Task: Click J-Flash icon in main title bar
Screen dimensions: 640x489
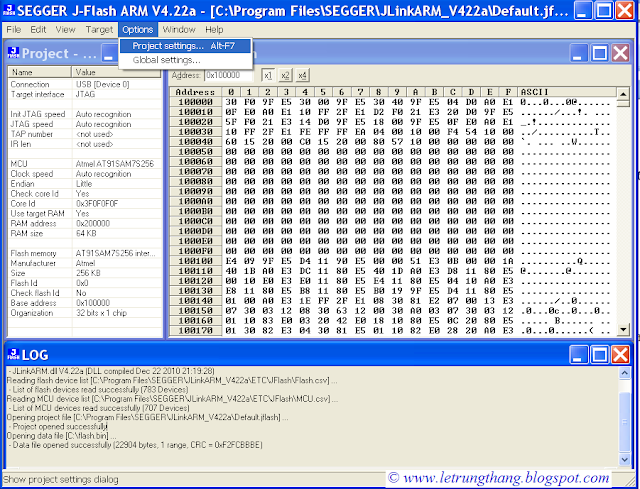Action: [8, 10]
